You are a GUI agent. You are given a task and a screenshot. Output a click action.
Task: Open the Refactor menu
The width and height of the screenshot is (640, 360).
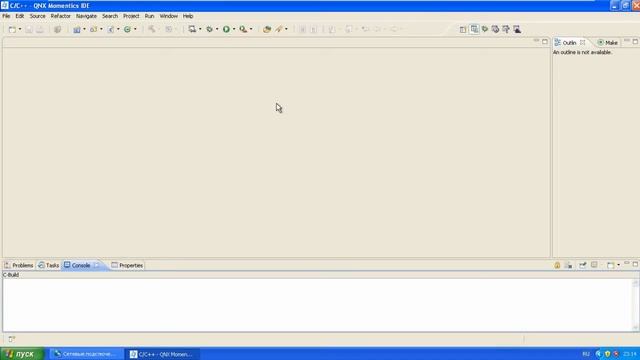(60, 16)
